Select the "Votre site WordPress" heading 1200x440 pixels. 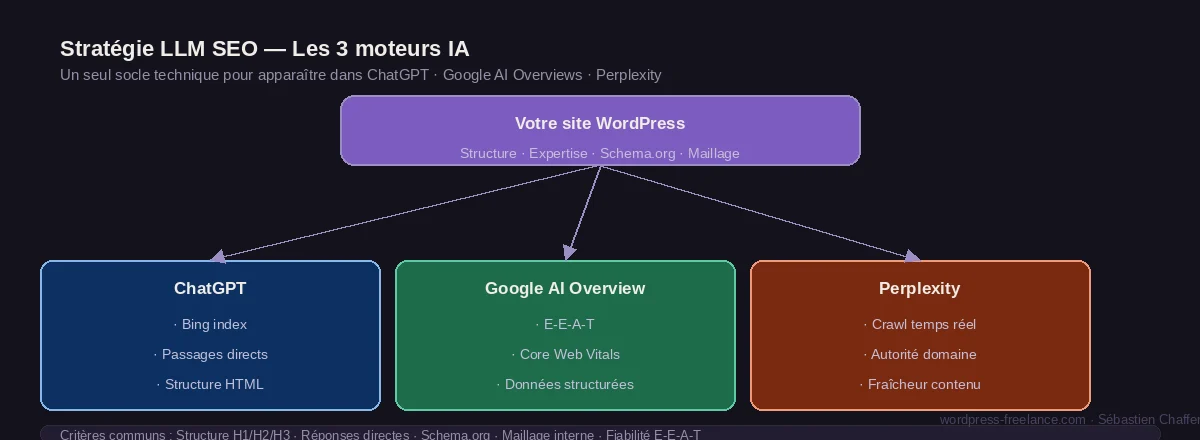coord(600,123)
